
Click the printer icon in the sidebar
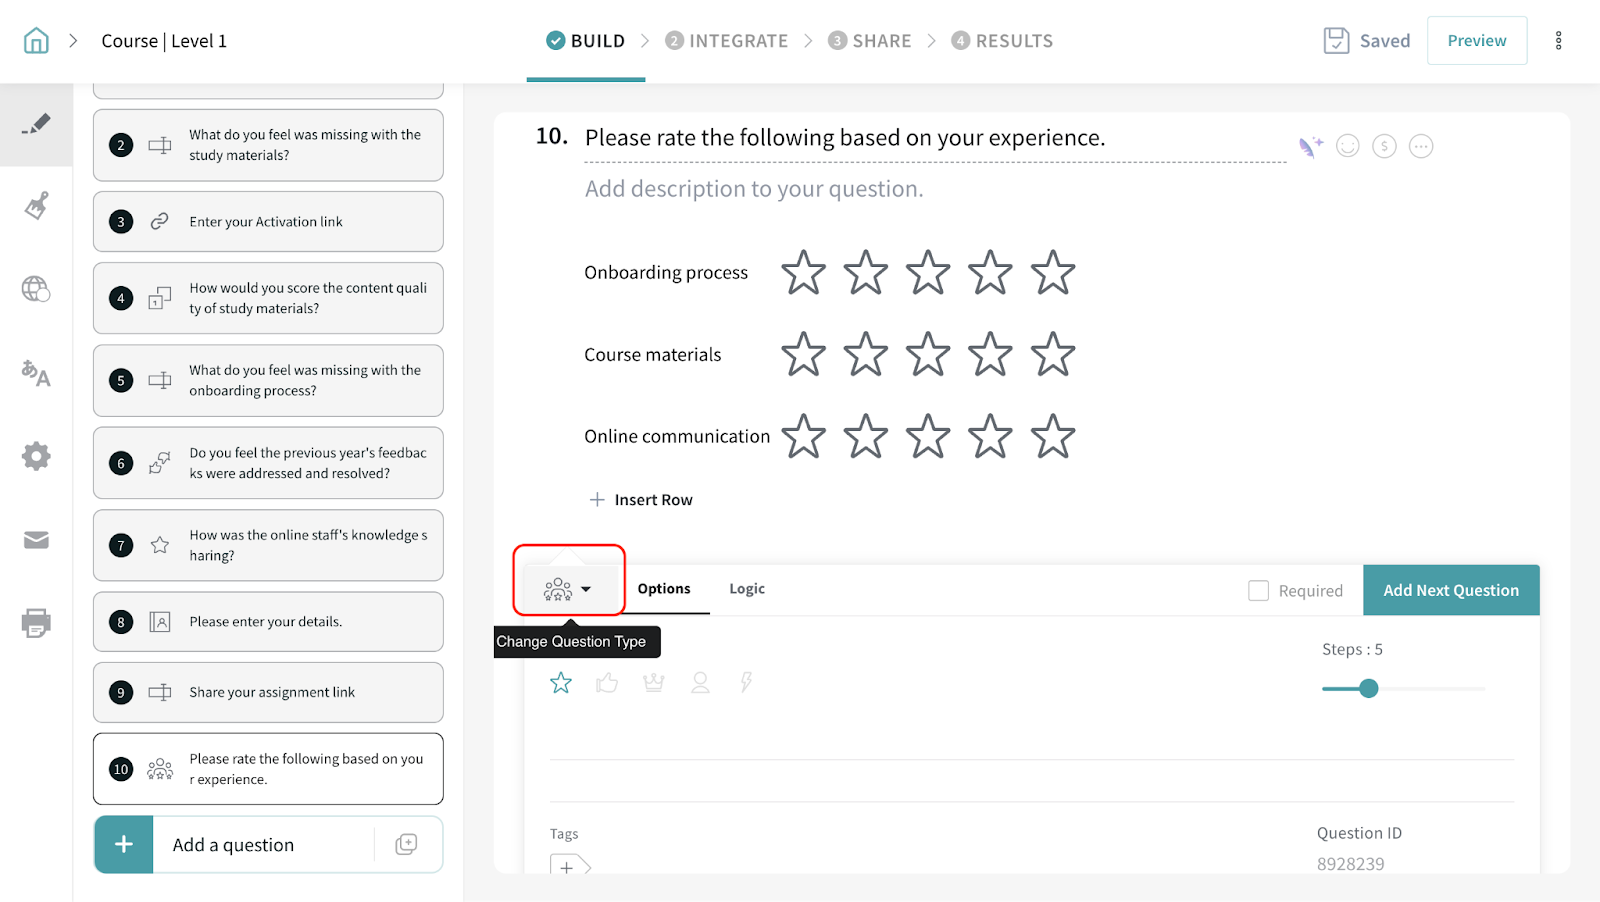click(36, 623)
